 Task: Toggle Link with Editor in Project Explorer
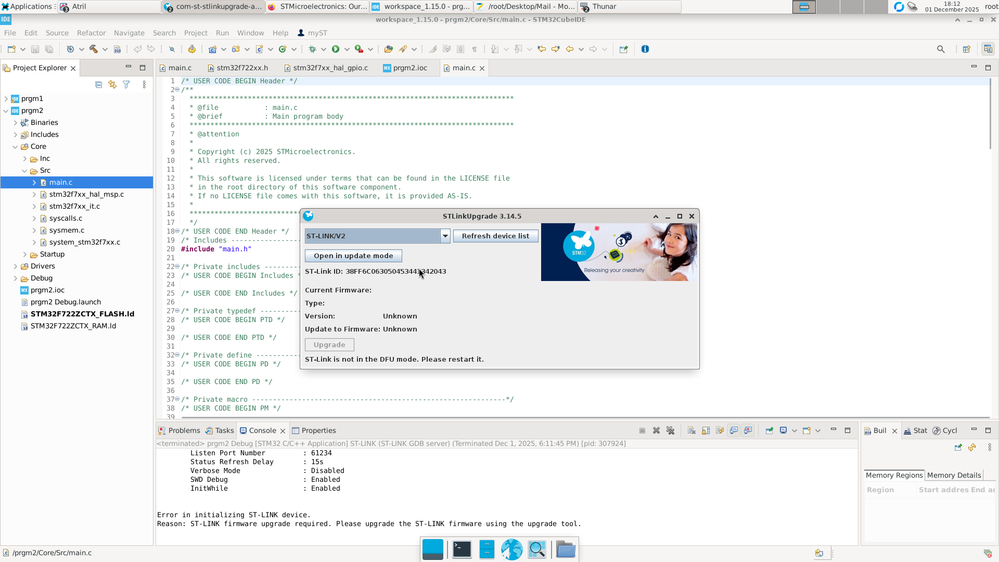click(x=112, y=84)
